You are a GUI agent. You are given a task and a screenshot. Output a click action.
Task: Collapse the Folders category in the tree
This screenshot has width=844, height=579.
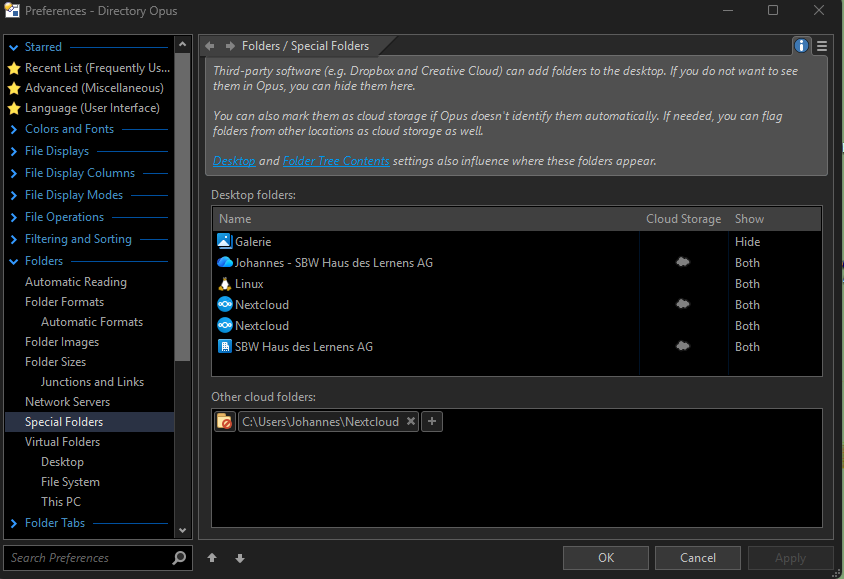point(13,261)
